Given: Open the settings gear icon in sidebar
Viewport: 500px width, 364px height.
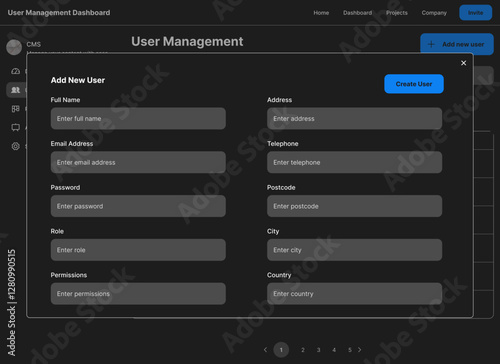Looking at the screenshot, I should 16,146.
